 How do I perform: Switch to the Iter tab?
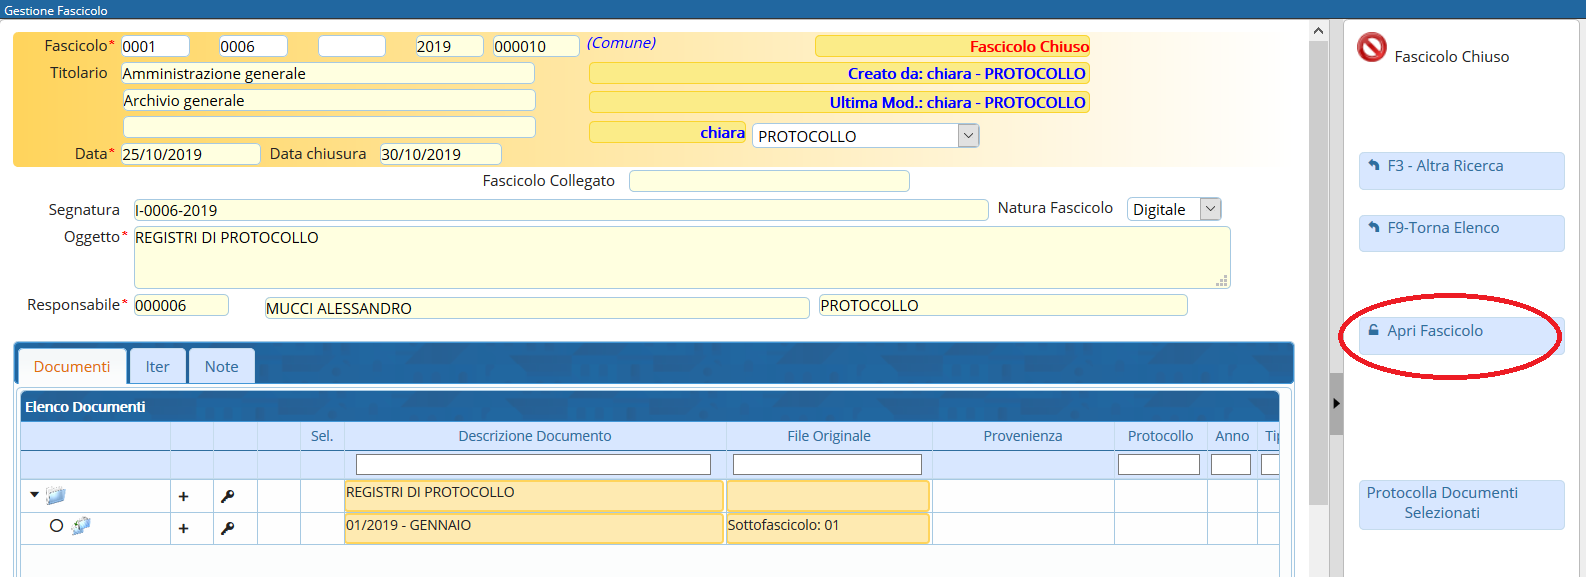[157, 367]
